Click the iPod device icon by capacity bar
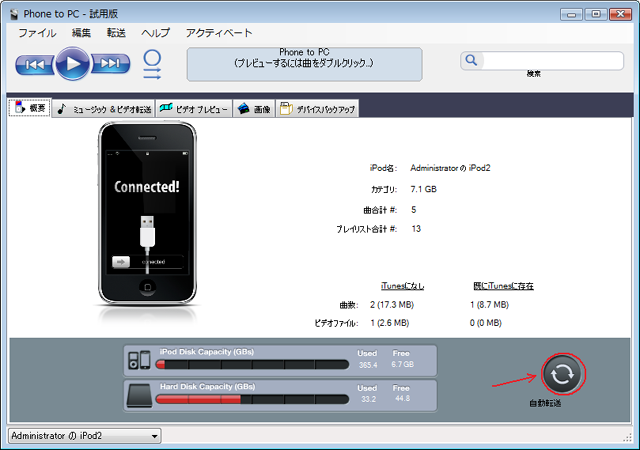 point(140,360)
